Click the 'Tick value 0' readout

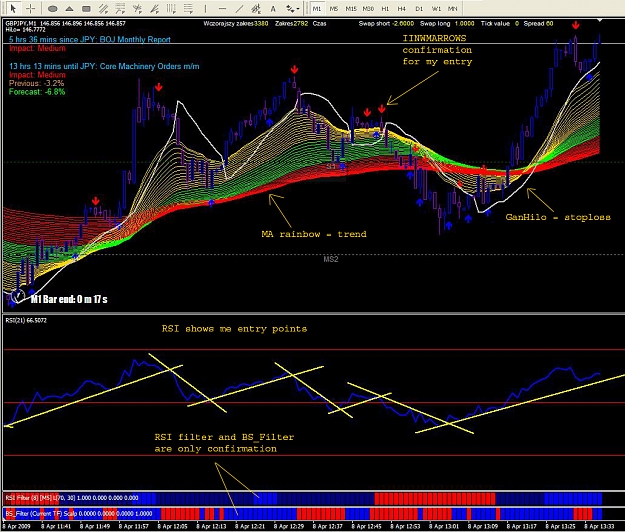(499, 24)
